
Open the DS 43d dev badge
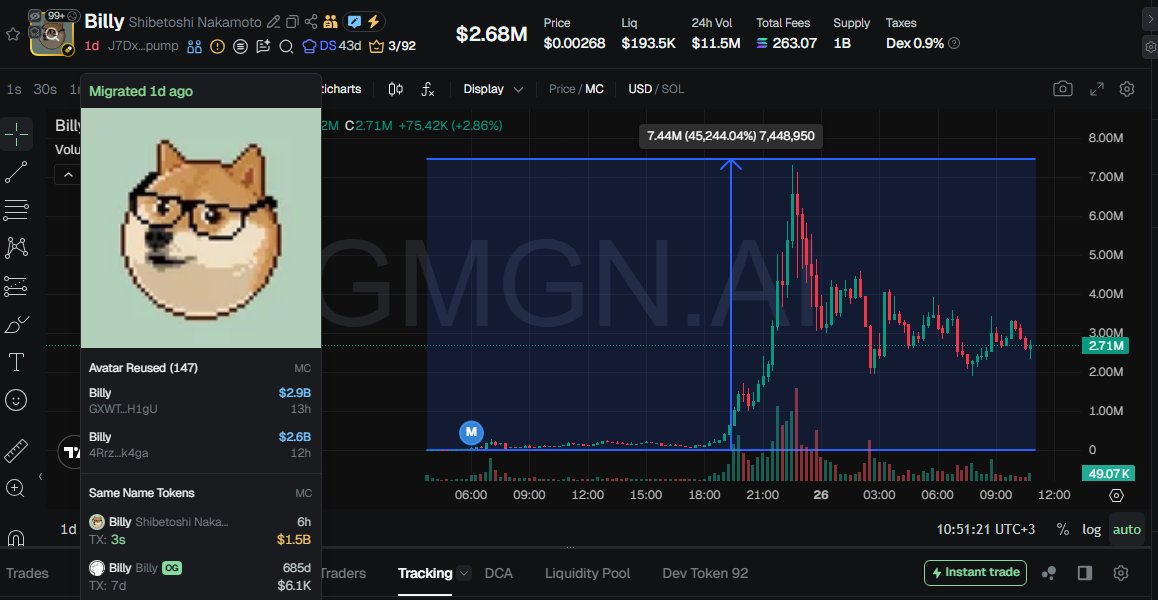[332, 47]
